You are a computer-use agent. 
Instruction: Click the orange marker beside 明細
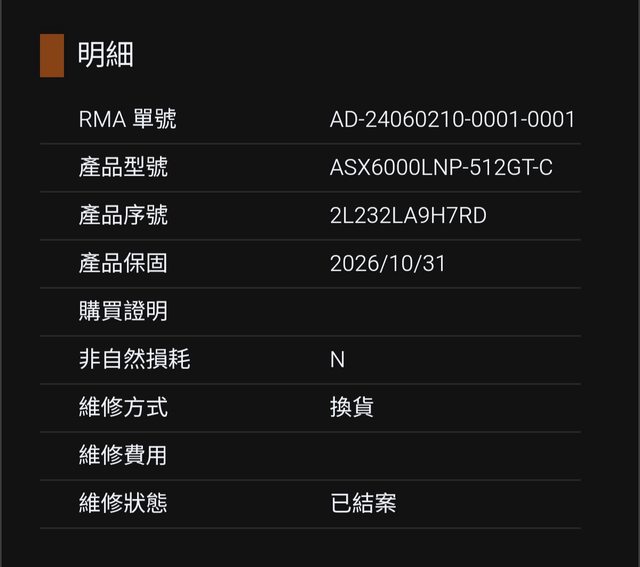[52, 56]
